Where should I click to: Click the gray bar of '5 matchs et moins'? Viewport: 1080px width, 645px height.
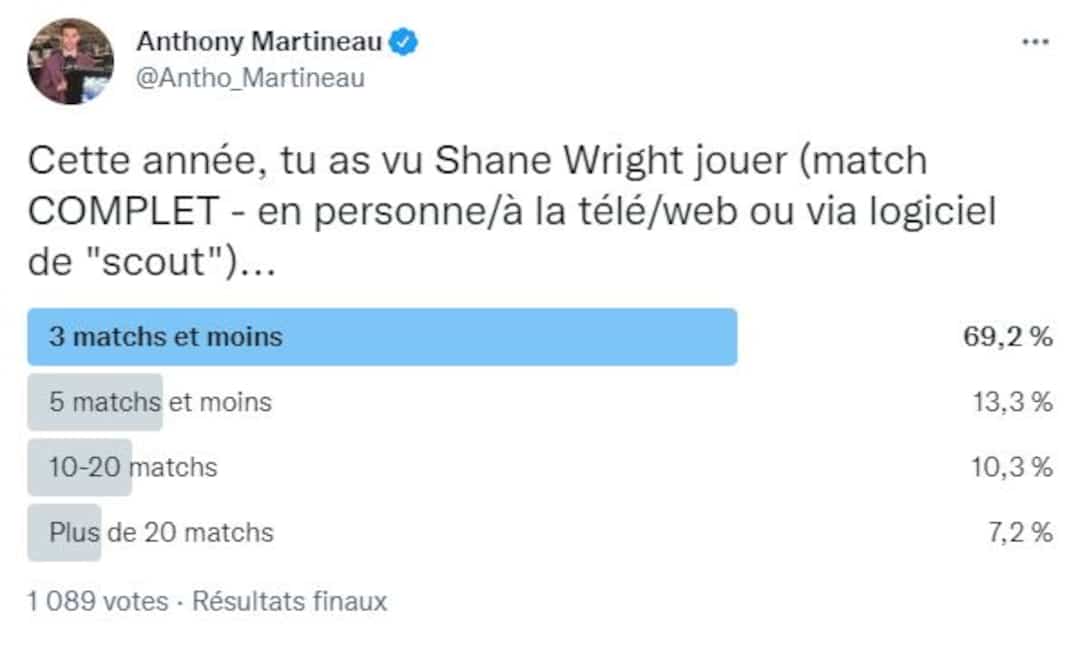click(95, 402)
